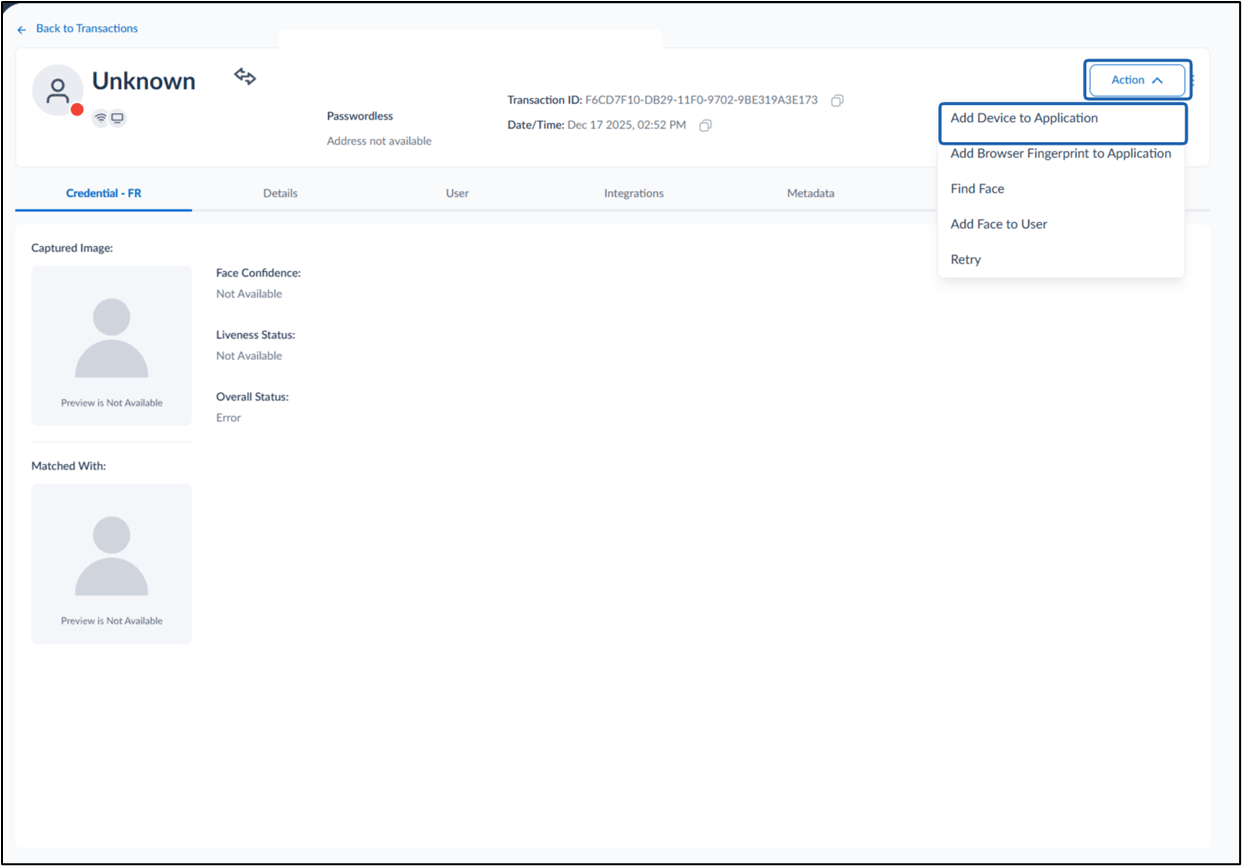Switch to the Integrations tab
Viewport: 1242px width, 866px height.
point(634,193)
